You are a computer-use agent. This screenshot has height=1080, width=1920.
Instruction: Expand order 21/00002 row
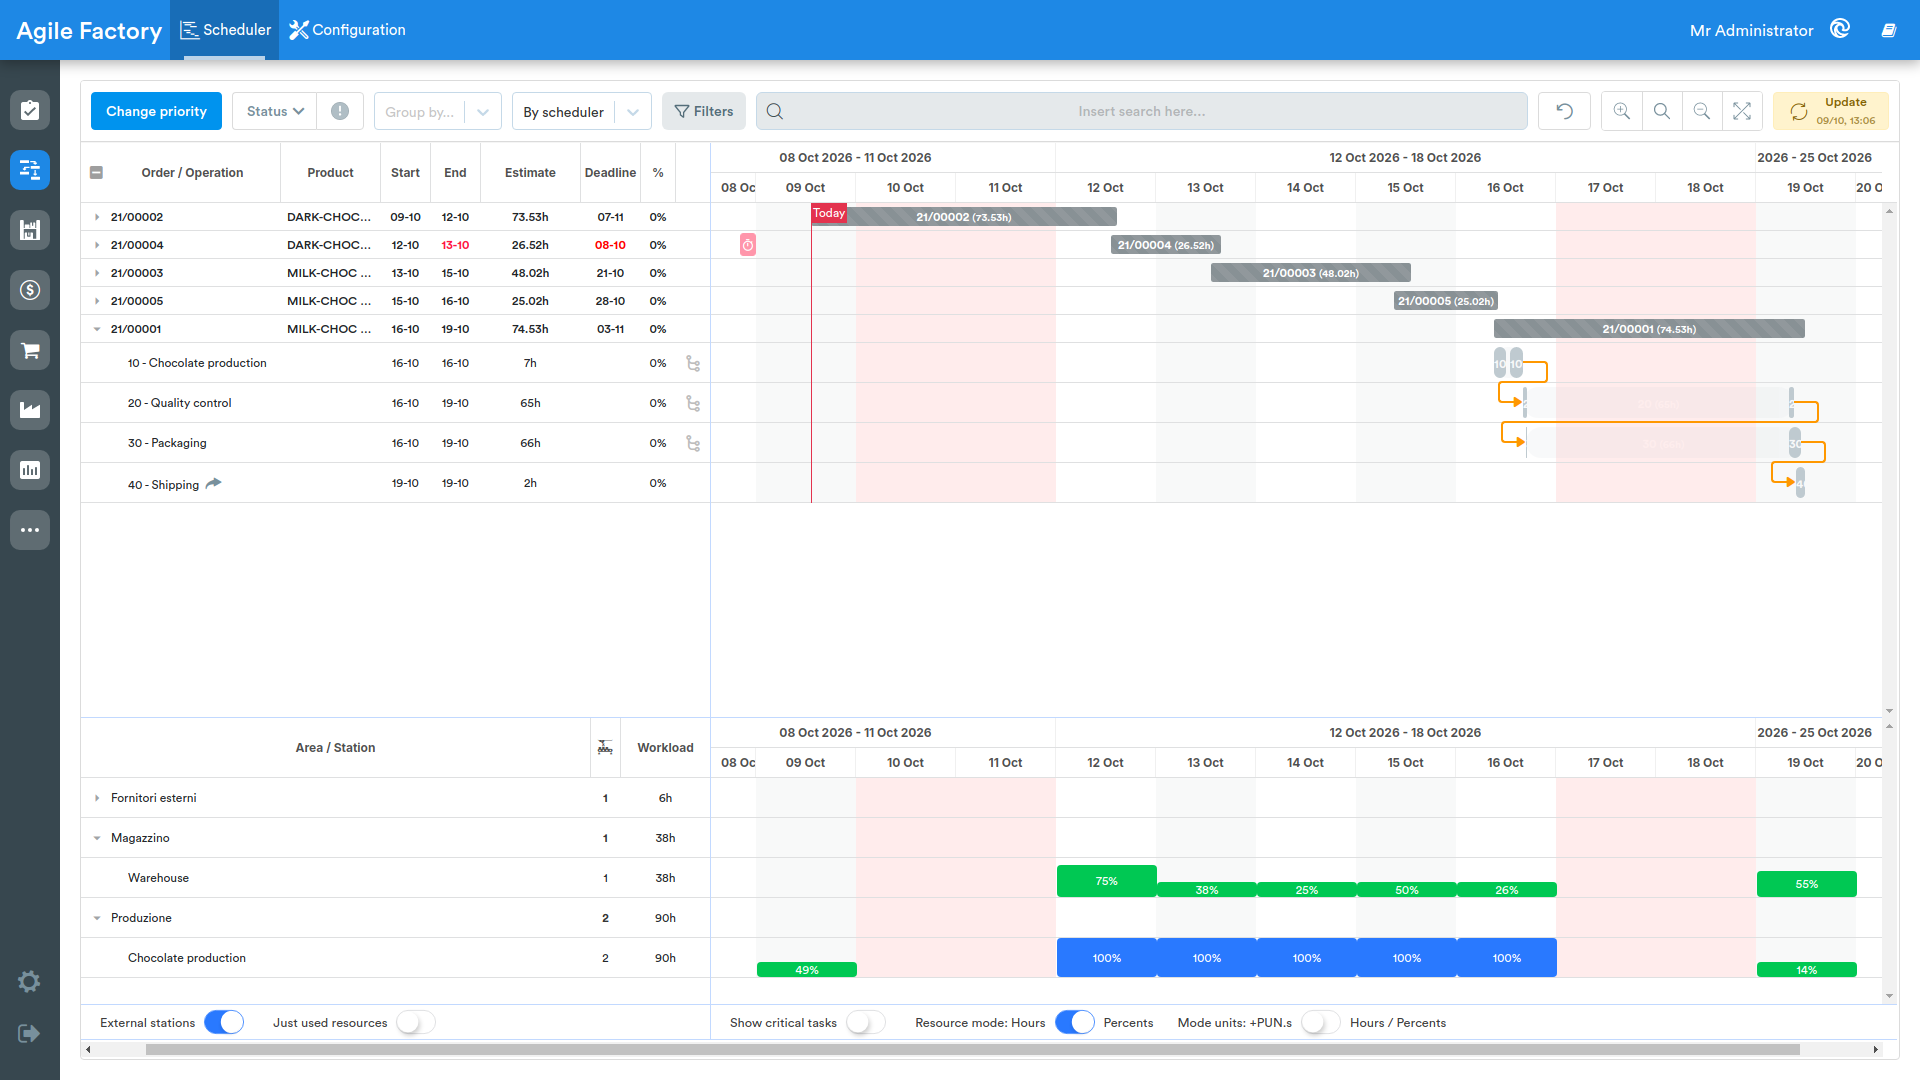point(97,217)
